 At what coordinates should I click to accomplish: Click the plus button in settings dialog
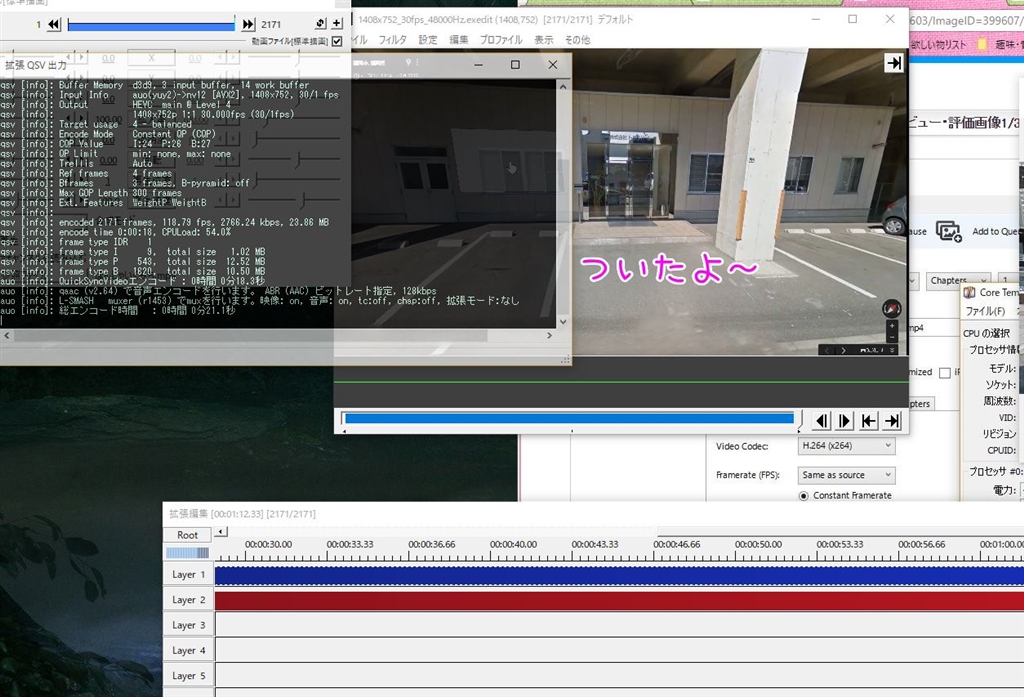click(x=337, y=24)
